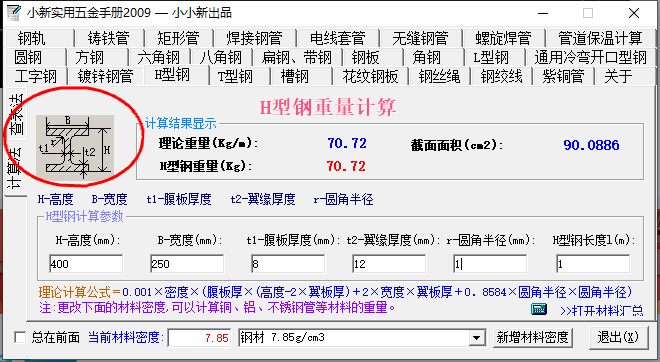Screen dimensions: 660x362
Task: Select the L型钢 tab
Action: point(491,57)
